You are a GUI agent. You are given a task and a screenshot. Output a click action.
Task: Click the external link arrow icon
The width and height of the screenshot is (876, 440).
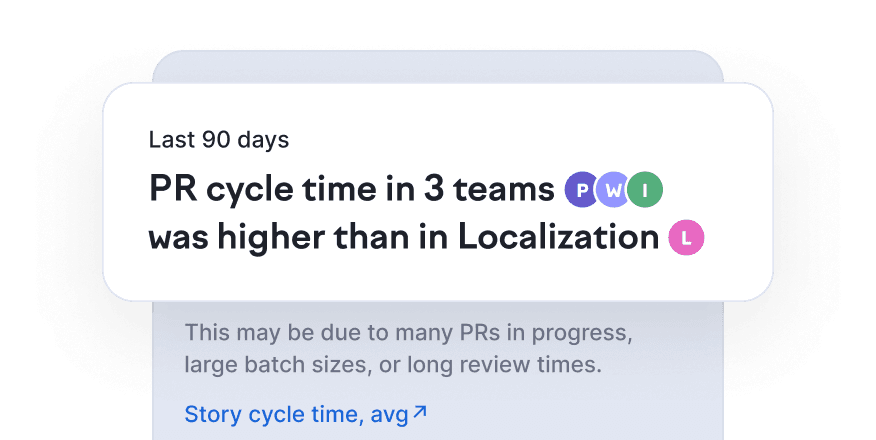pyautogui.click(x=420, y=411)
